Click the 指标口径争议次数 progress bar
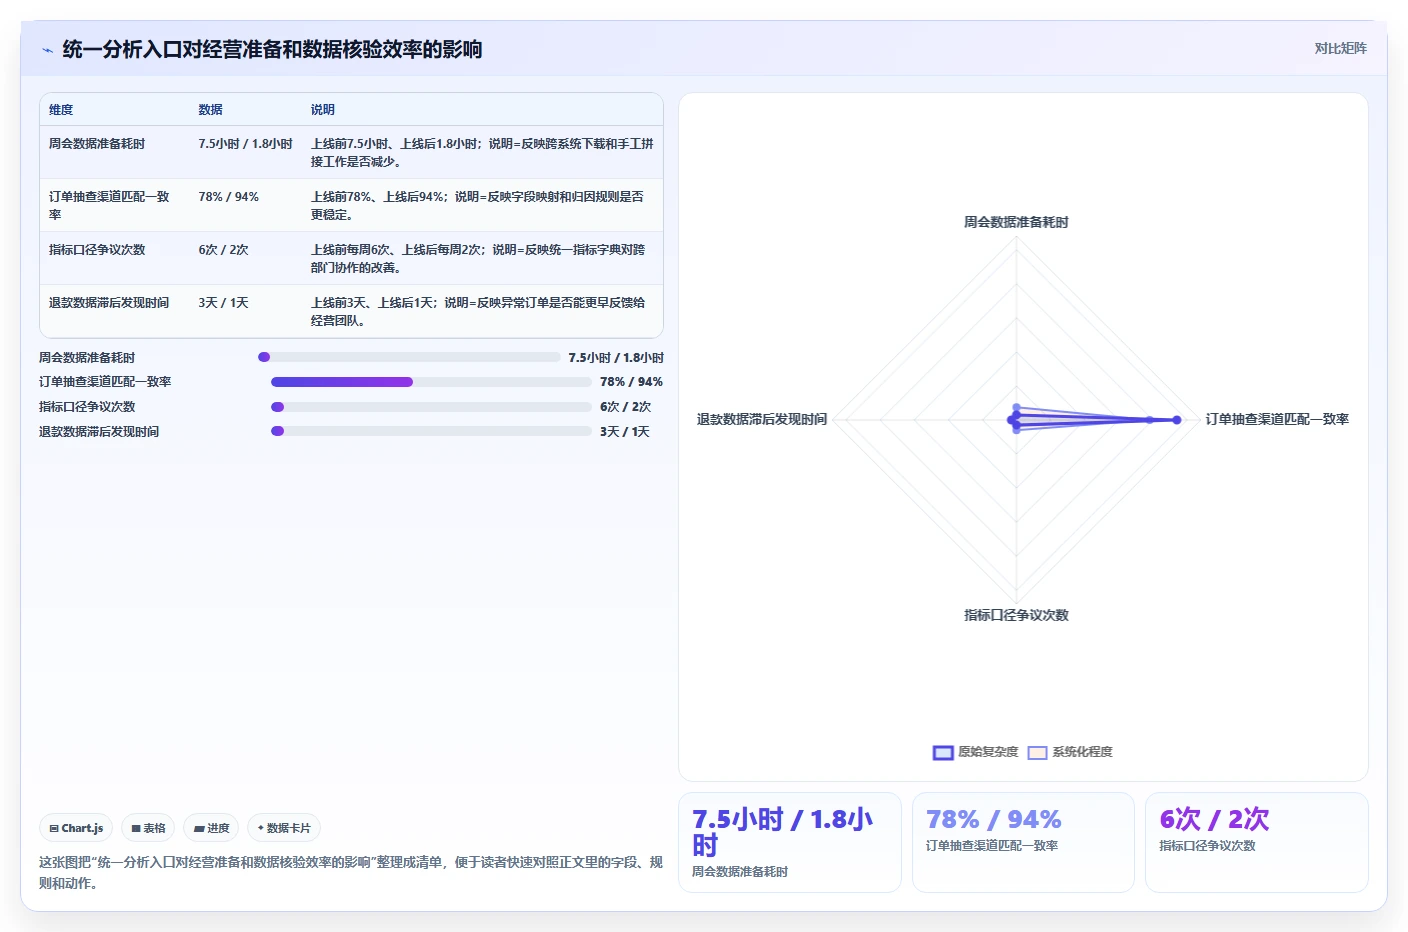1408x932 pixels. pyautogui.click(x=432, y=407)
